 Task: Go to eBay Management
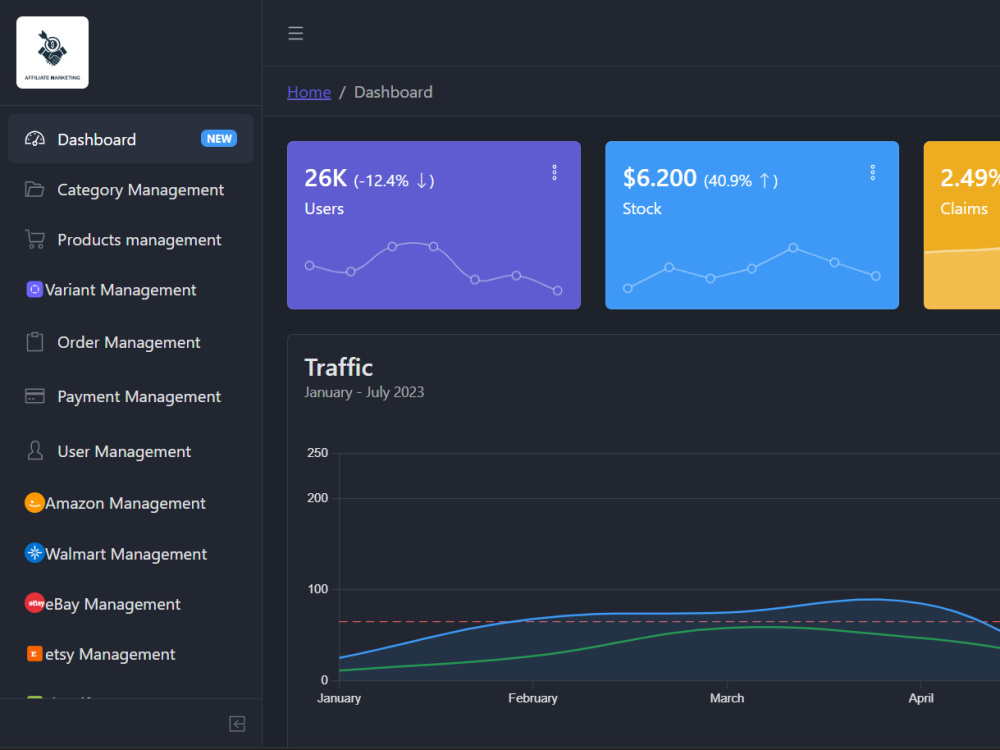(x=131, y=604)
